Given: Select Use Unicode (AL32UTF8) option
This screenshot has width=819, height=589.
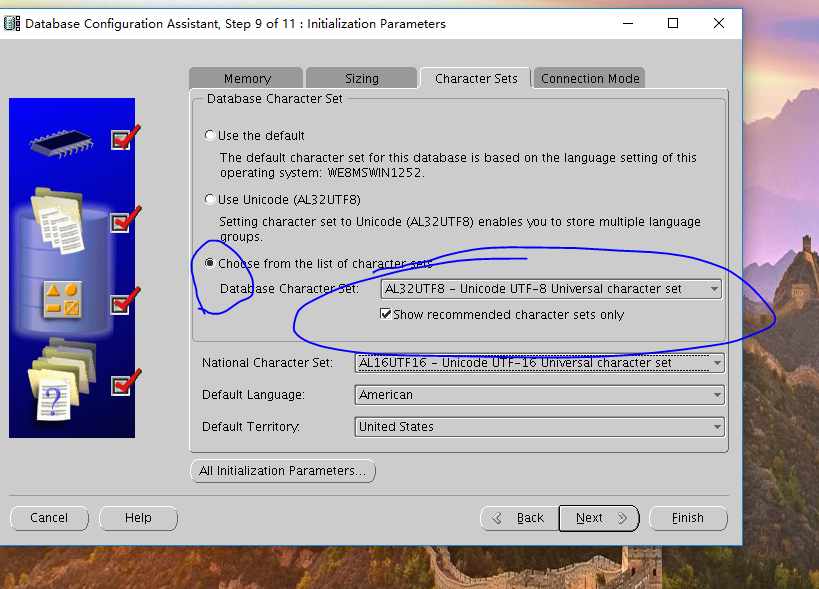Looking at the screenshot, I should point(210,199).
